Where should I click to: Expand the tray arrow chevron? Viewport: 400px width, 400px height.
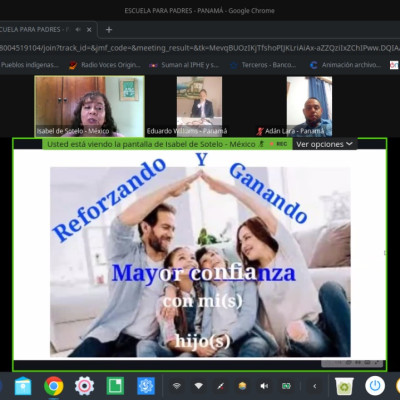point(314,386)
